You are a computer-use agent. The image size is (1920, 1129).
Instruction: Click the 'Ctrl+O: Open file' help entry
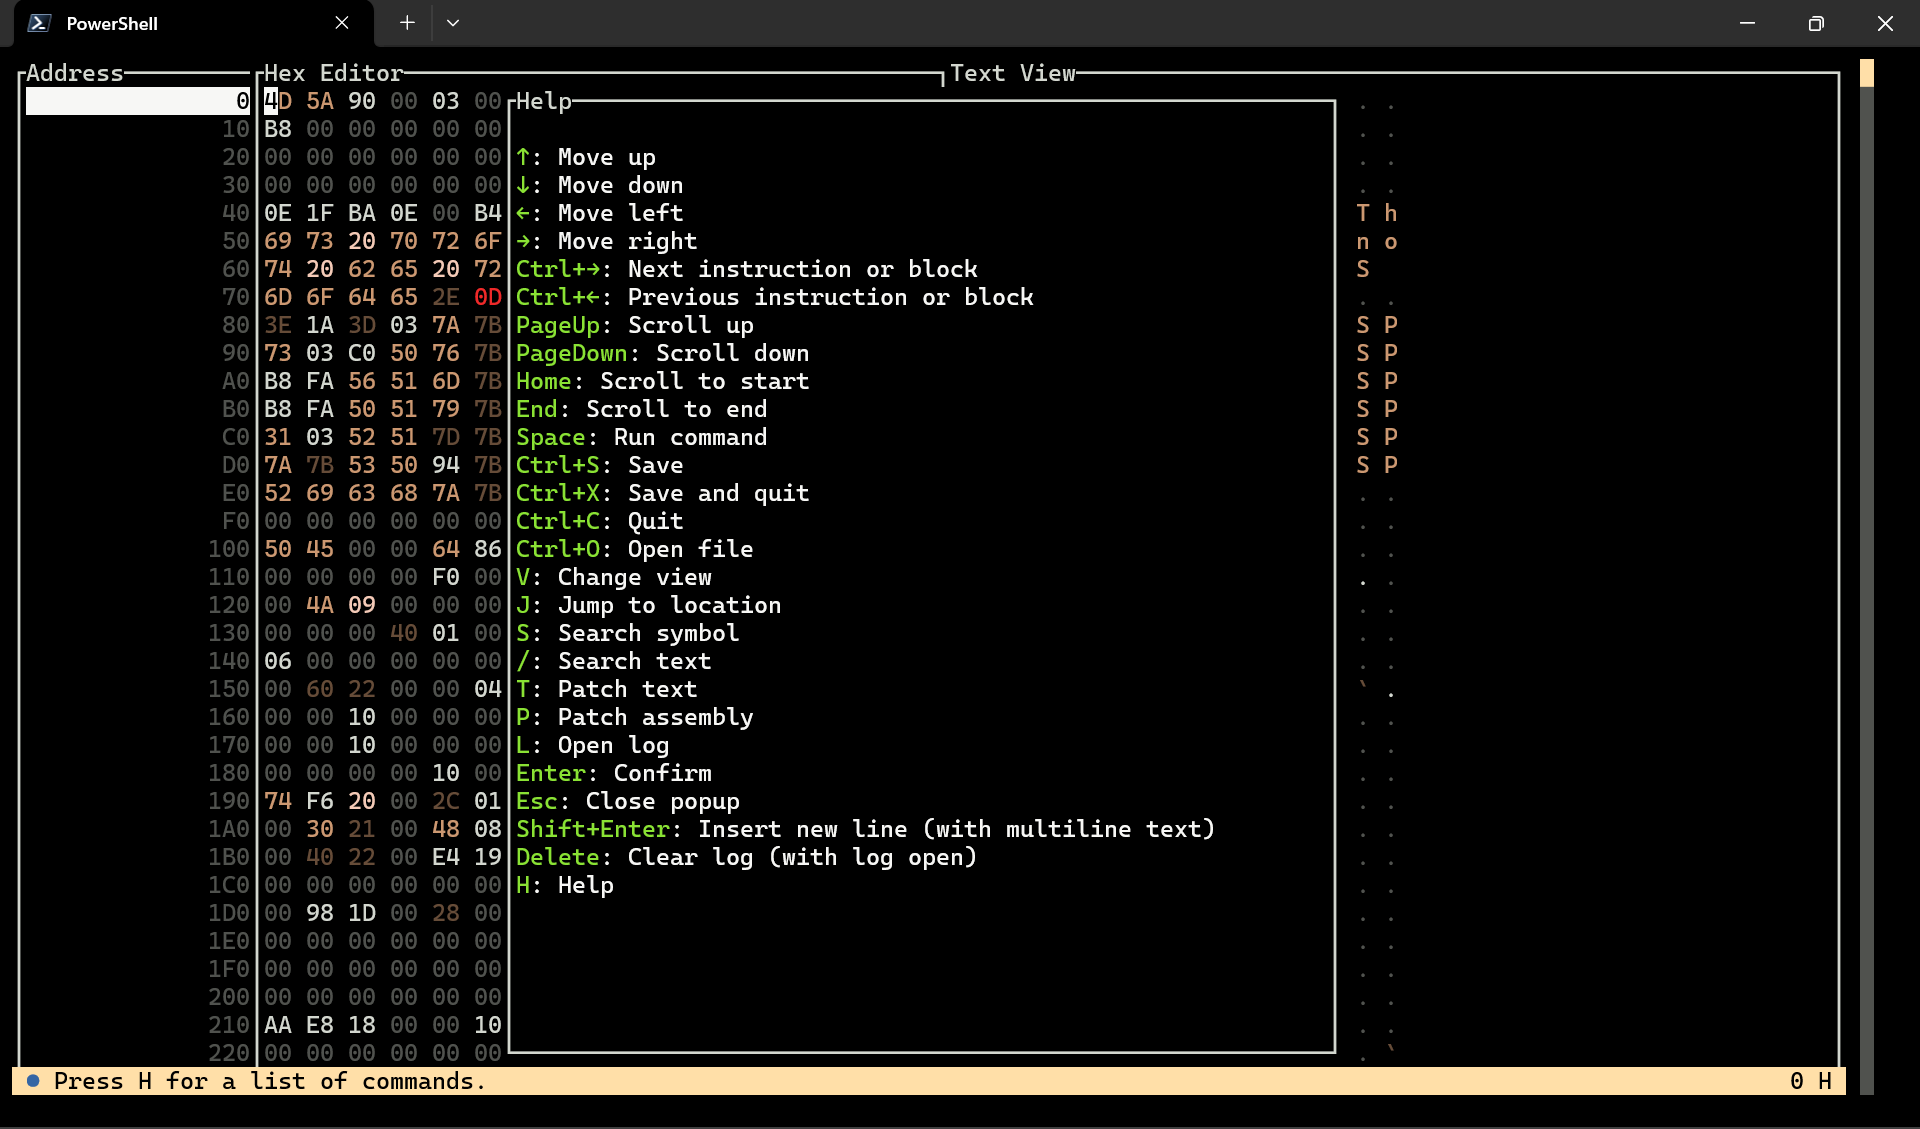pos(634,549)
